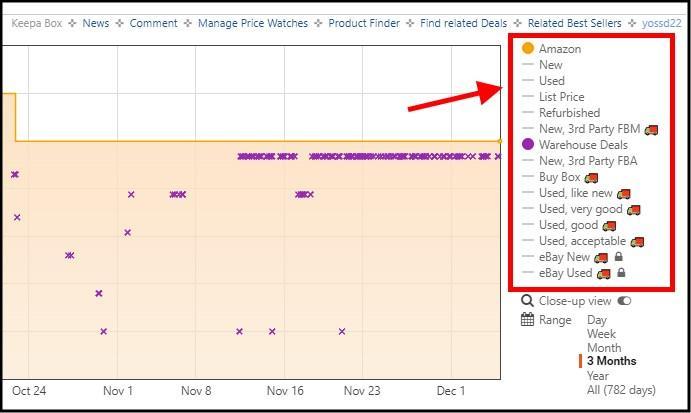Screen dimensions: 691x413
Task: Toggle New, 3rd Party FBM series
Action: (589, 129)
